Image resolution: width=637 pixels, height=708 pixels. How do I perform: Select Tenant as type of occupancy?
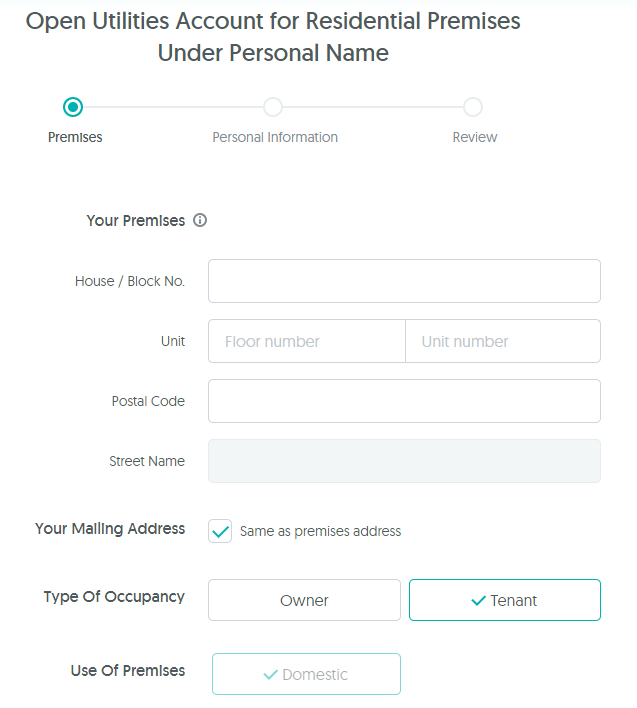tap(505, 600)
